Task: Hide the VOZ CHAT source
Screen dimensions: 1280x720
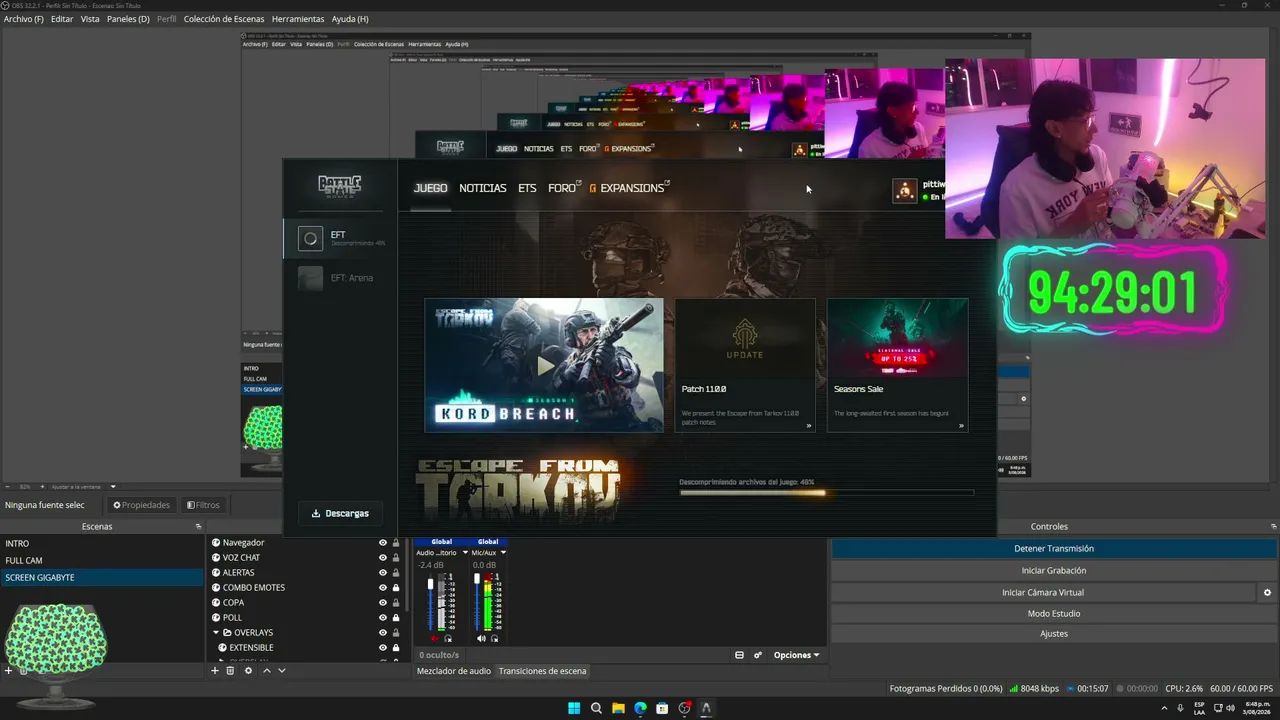Action: tap(382, 558)
